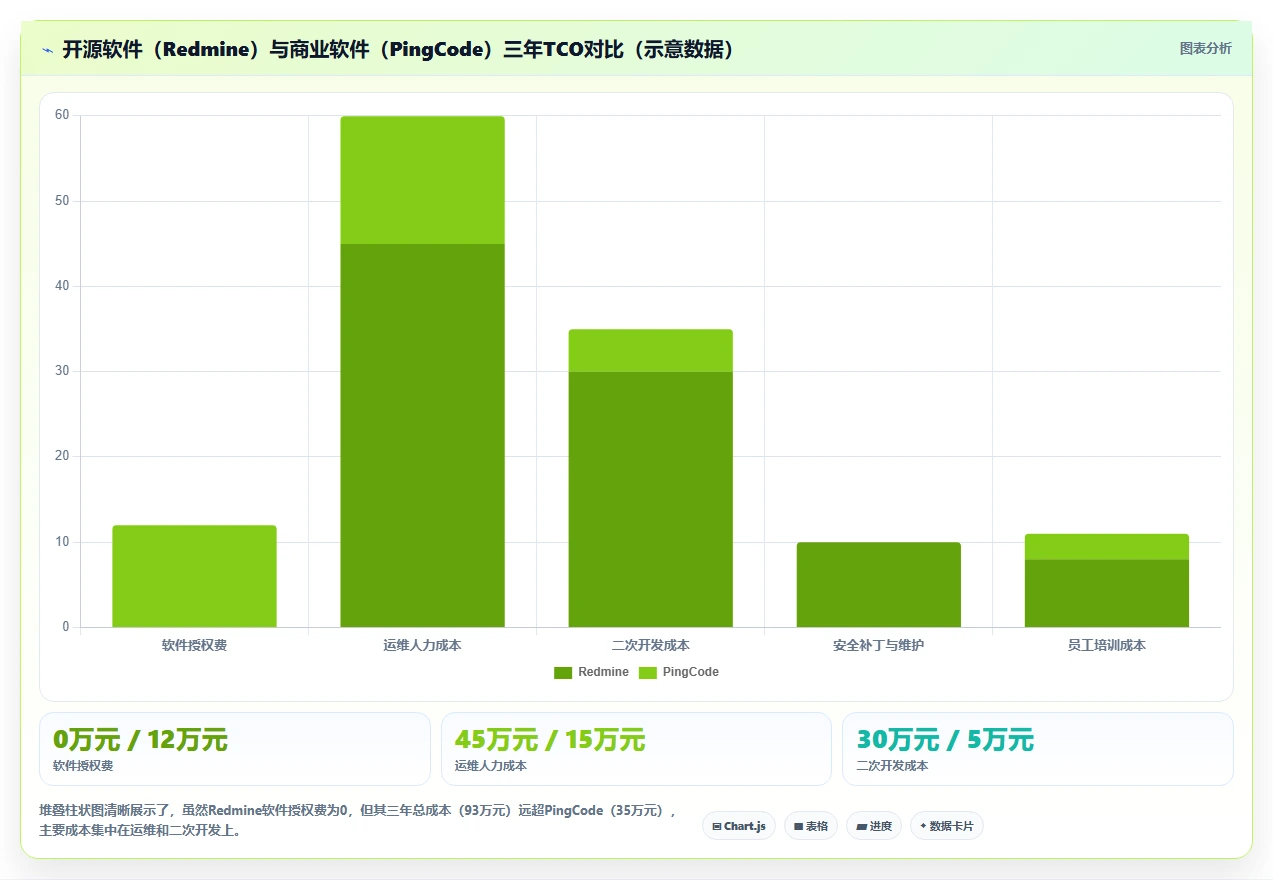This screenshot has width=1273, height=880.
Task: Click the 图表分析 label in header
Action: 1205,48
